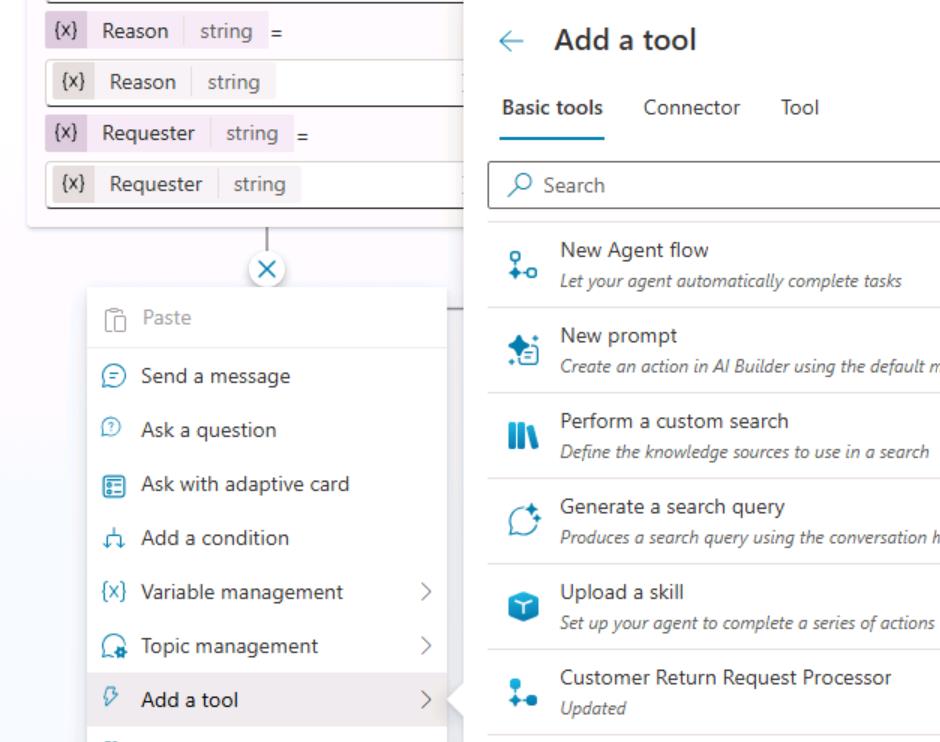Click the purple Reason string variable chip

156,30
